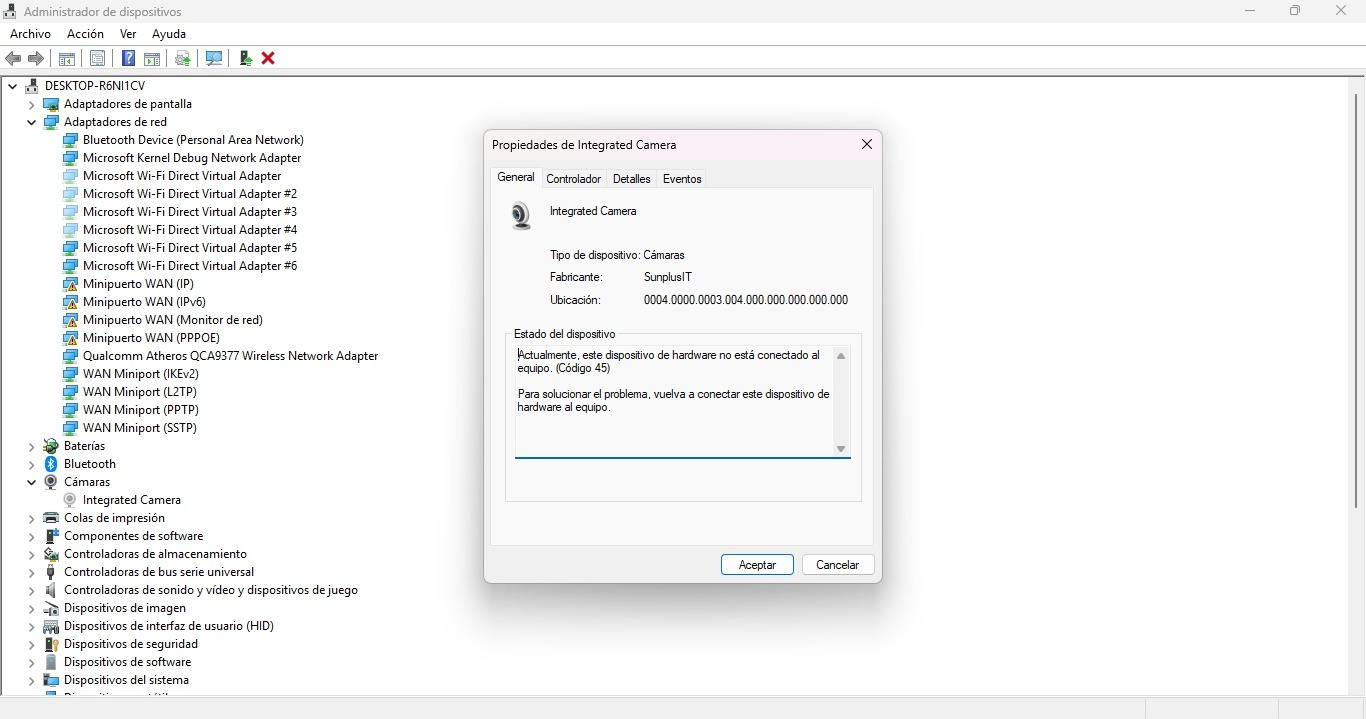Viewport: 1366px width, 719px height.
Task: Click the Aceptar button
Action: (757, 565)
